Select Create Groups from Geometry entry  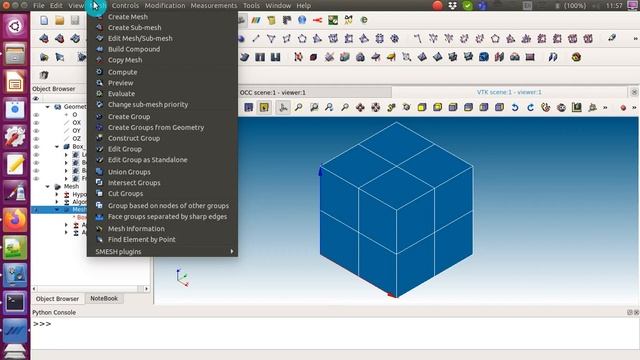point(156,127)
